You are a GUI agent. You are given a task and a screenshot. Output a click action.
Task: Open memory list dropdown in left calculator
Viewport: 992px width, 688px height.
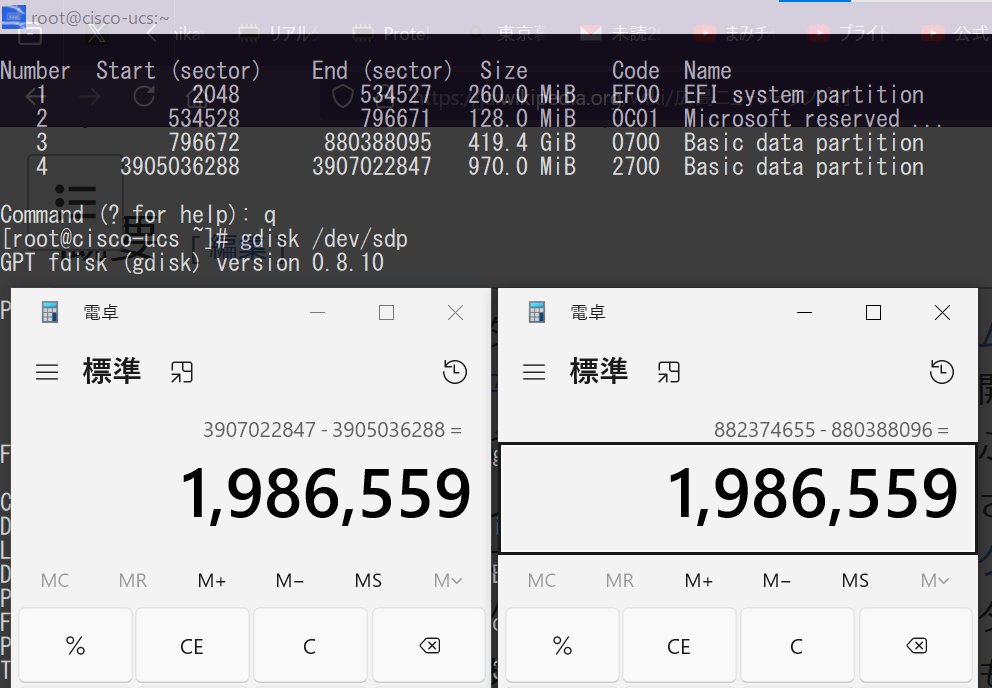448,580
